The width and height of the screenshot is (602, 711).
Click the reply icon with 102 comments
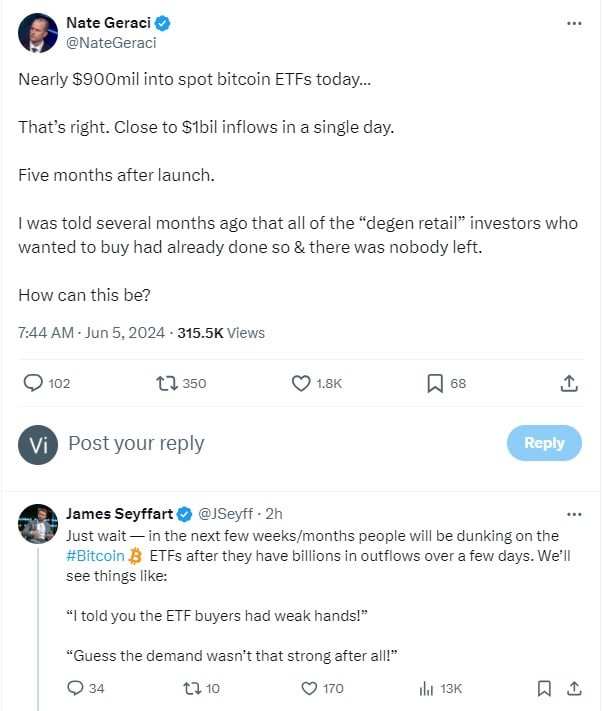coord(33,383)
